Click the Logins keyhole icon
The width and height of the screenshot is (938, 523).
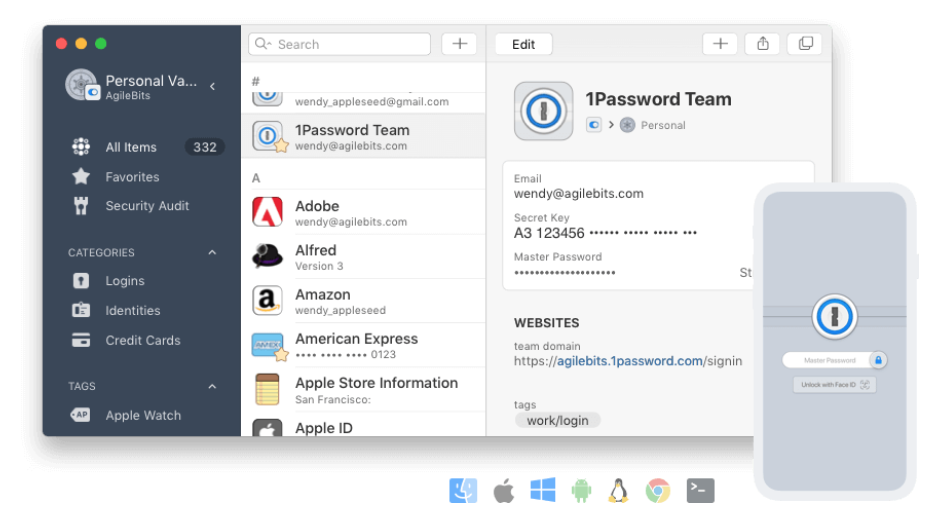(x=81, y=281)
